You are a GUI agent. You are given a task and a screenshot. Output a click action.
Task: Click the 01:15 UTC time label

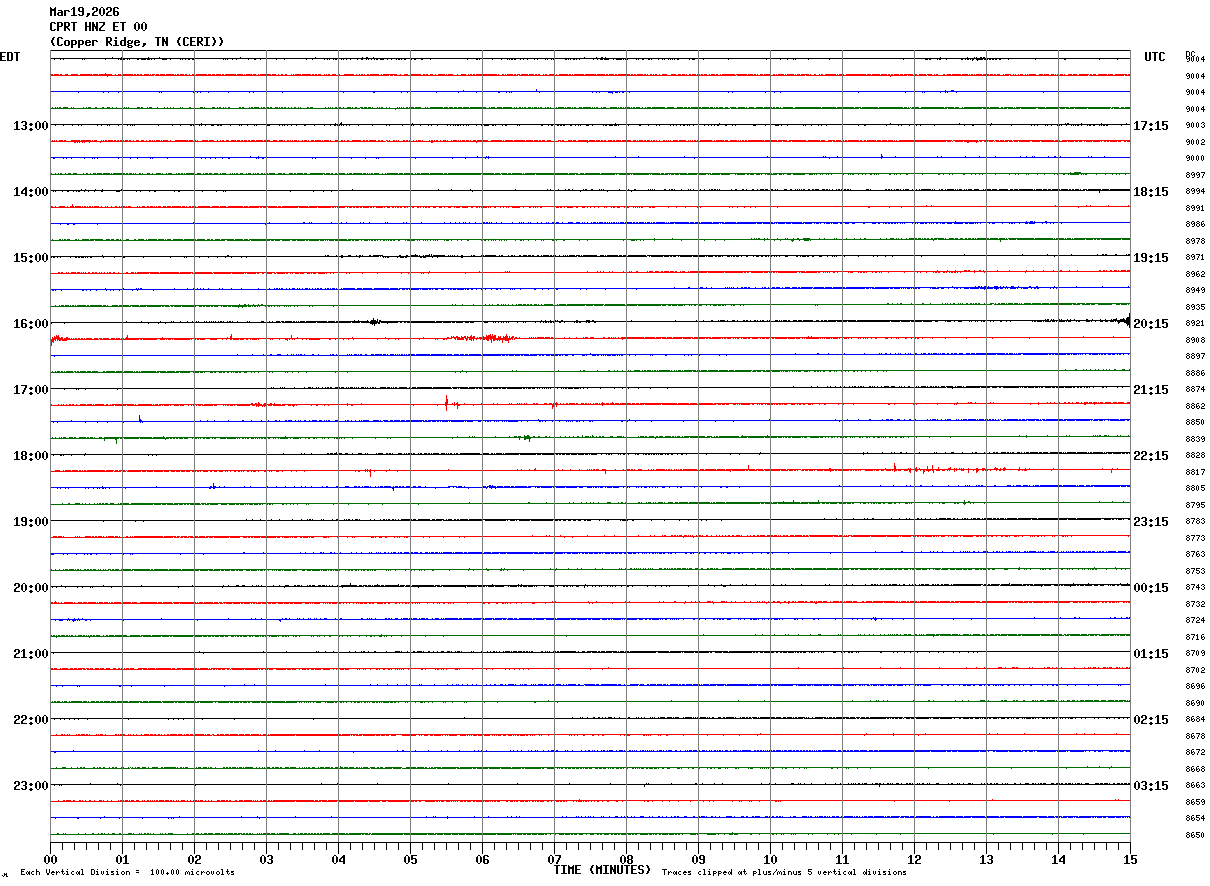pos(1151,654)
